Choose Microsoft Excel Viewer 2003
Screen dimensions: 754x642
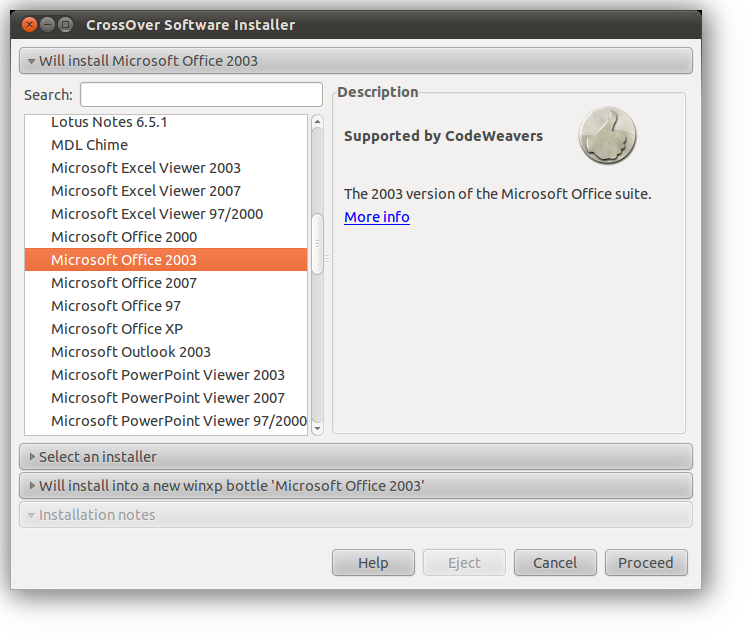pos(166,168)
